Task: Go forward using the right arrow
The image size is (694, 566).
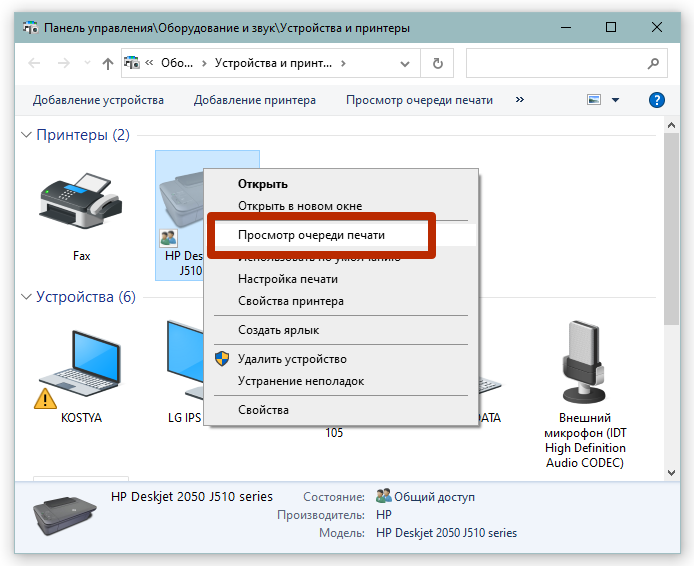Action: click(x=64, y=63)
